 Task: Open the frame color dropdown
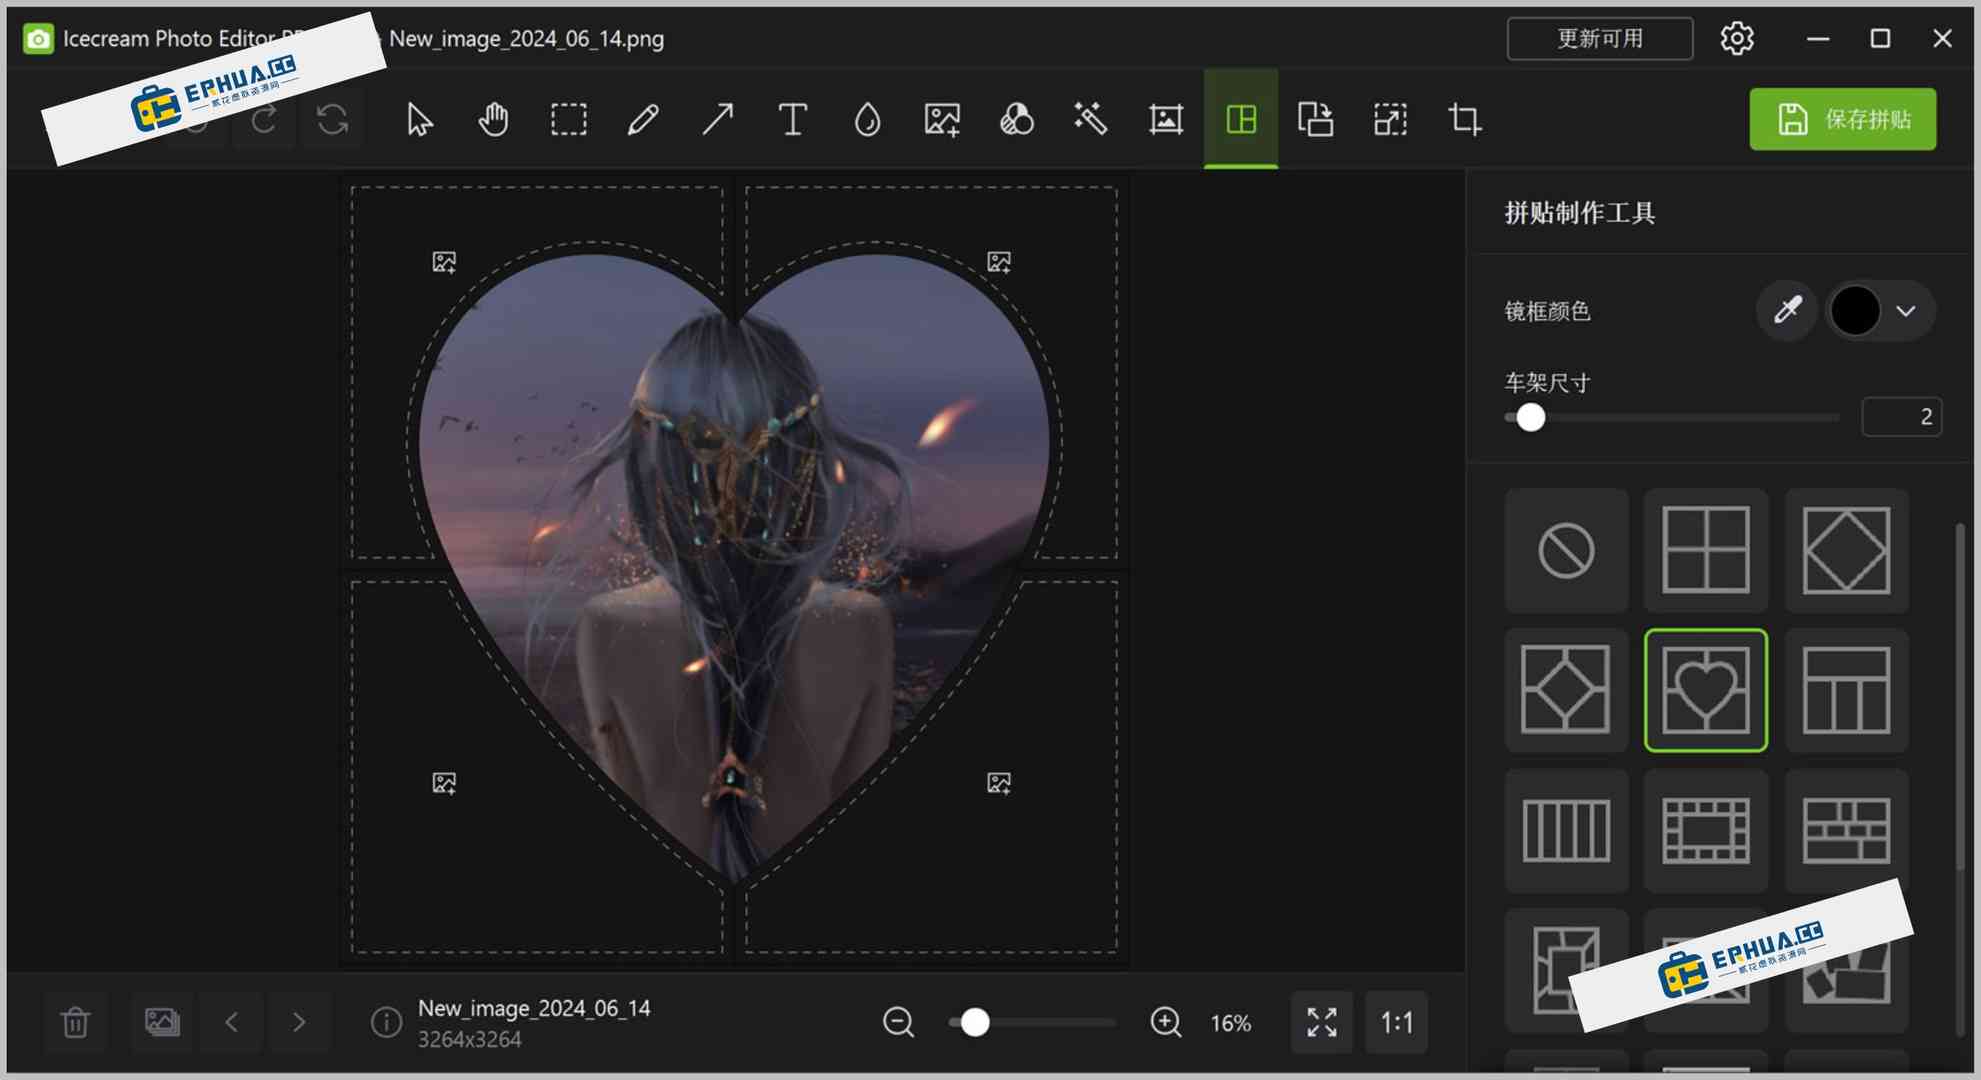(x=1905, y=311)
